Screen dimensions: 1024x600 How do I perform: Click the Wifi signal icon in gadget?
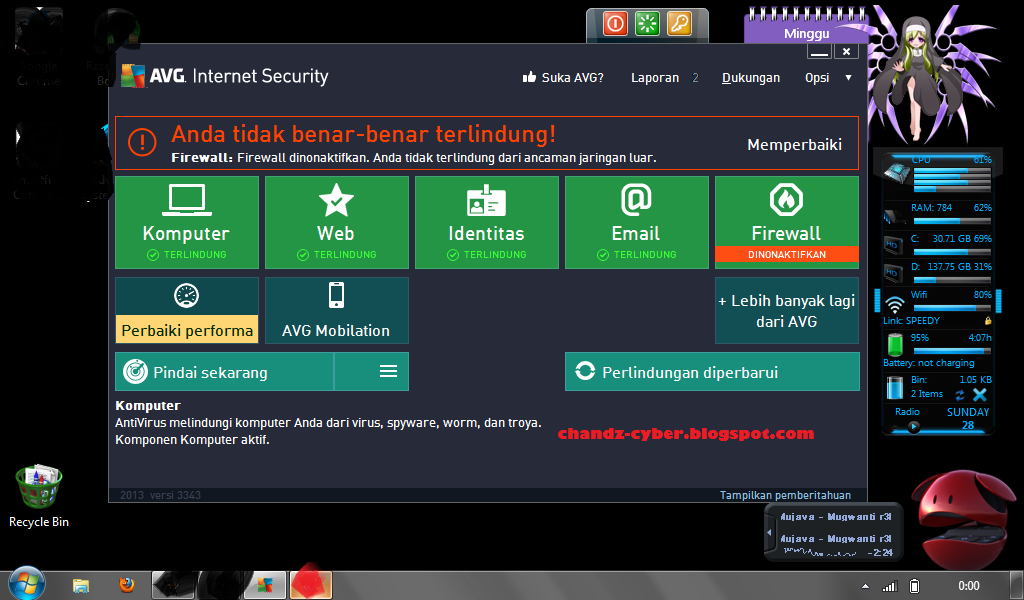click(895, 304)
